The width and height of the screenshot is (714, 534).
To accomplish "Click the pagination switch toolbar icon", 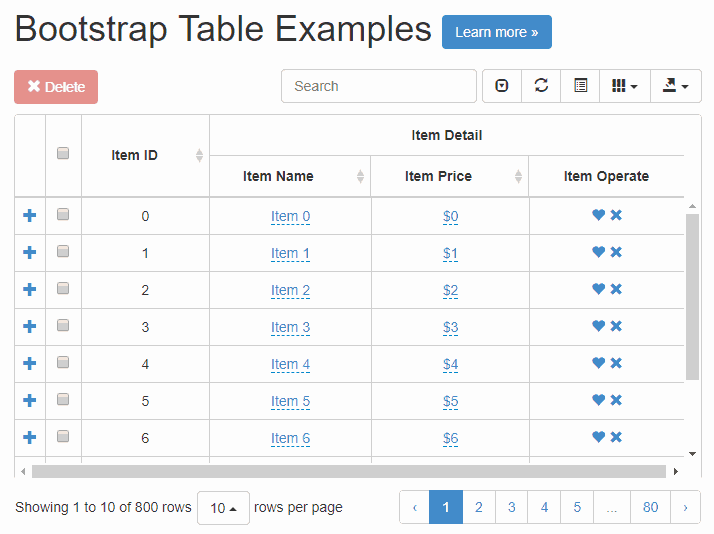I will coord(502,86).
